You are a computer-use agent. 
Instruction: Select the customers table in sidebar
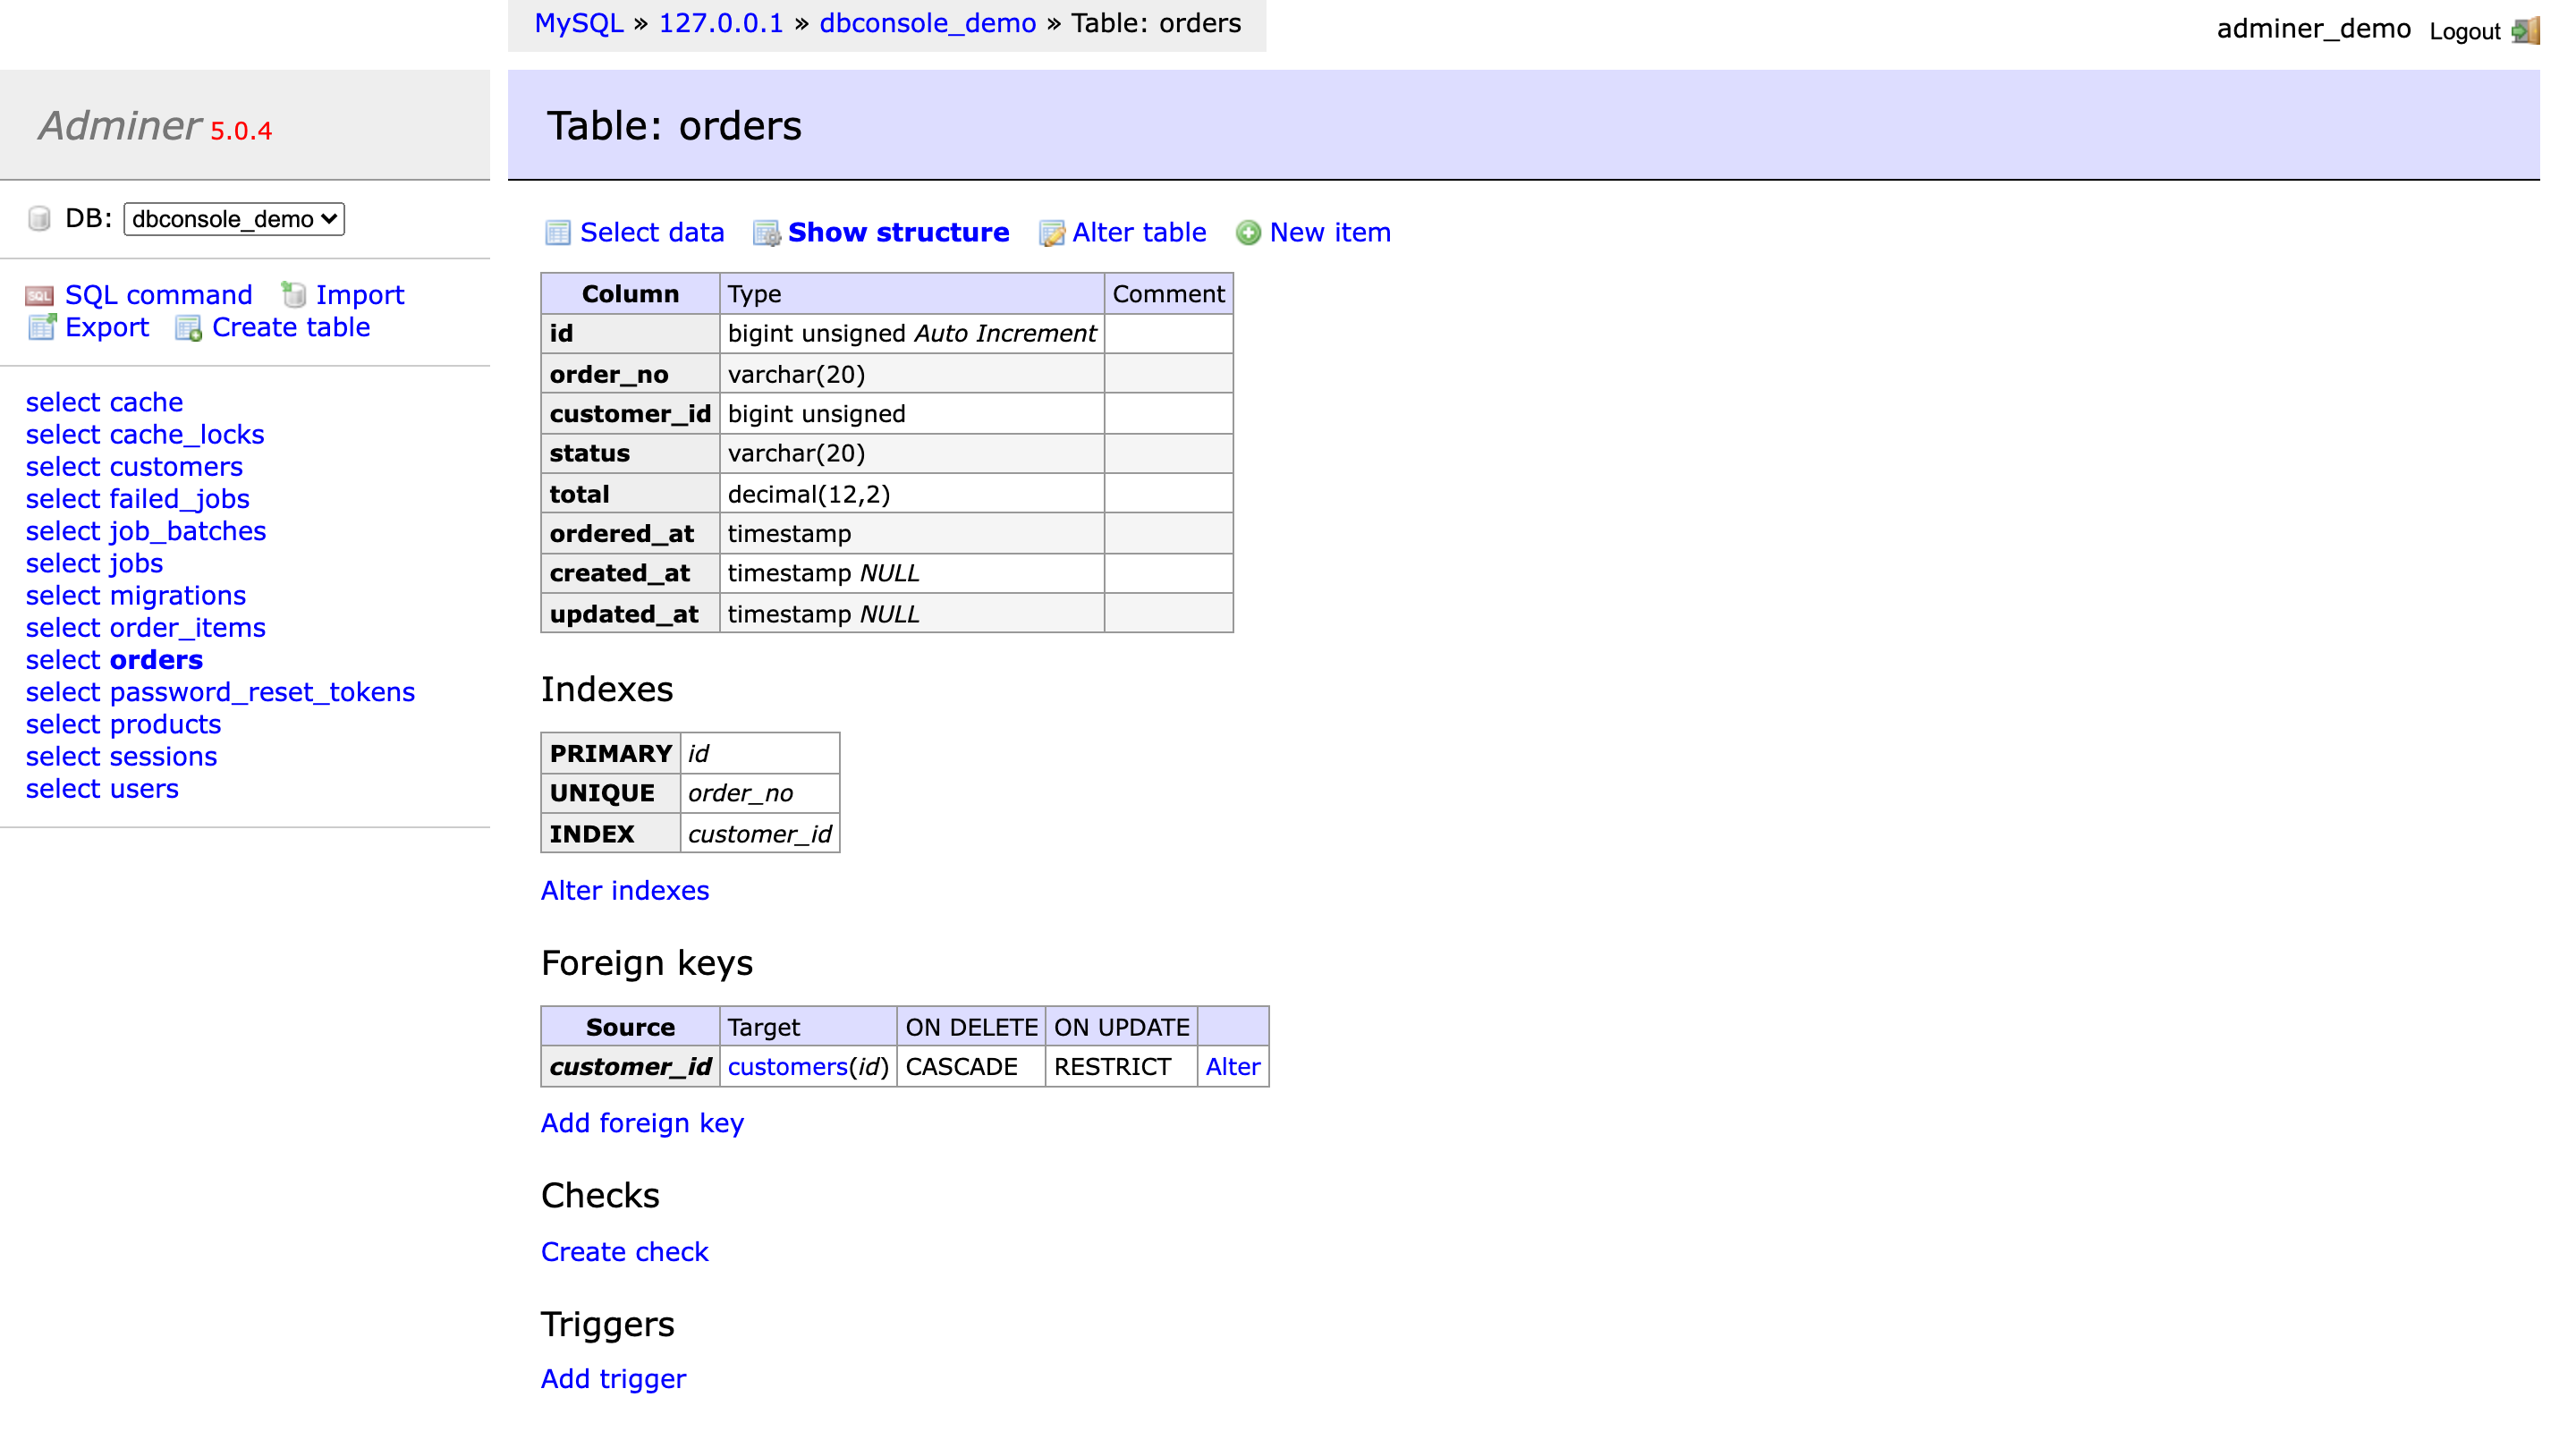coord(176,467)
